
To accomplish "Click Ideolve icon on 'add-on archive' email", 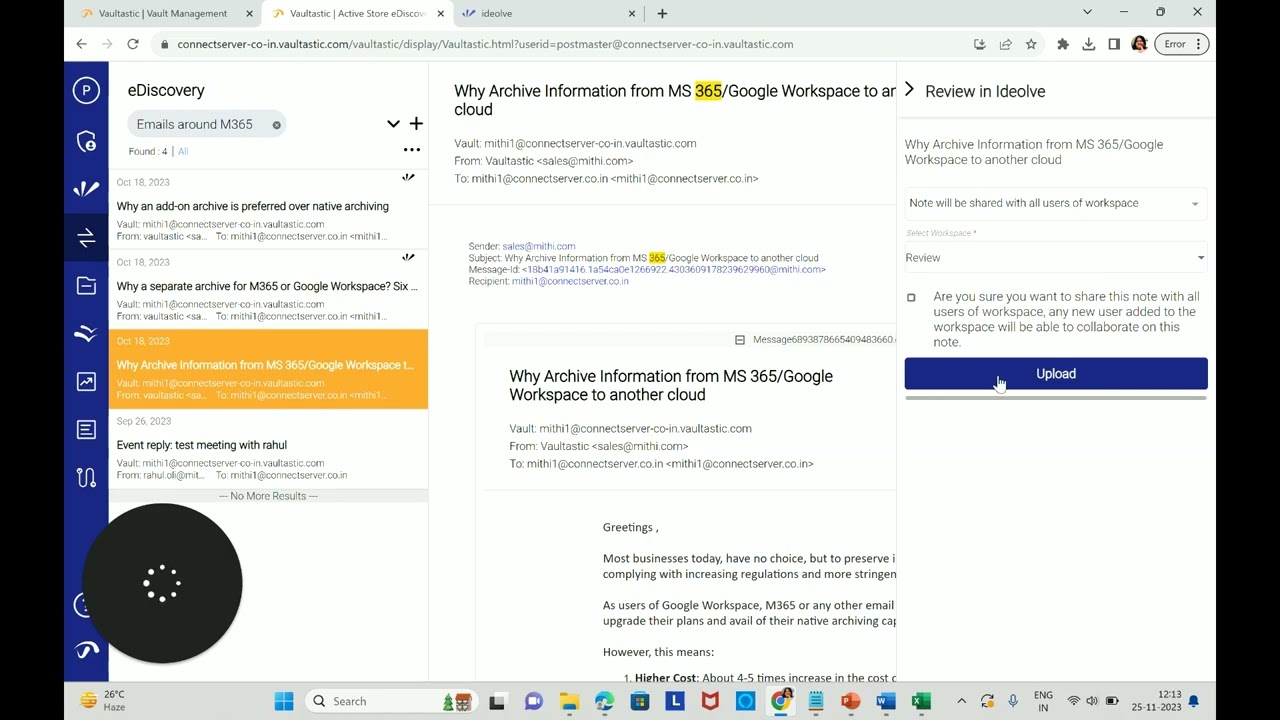I will pyautogui.click(x=408, y=177).
